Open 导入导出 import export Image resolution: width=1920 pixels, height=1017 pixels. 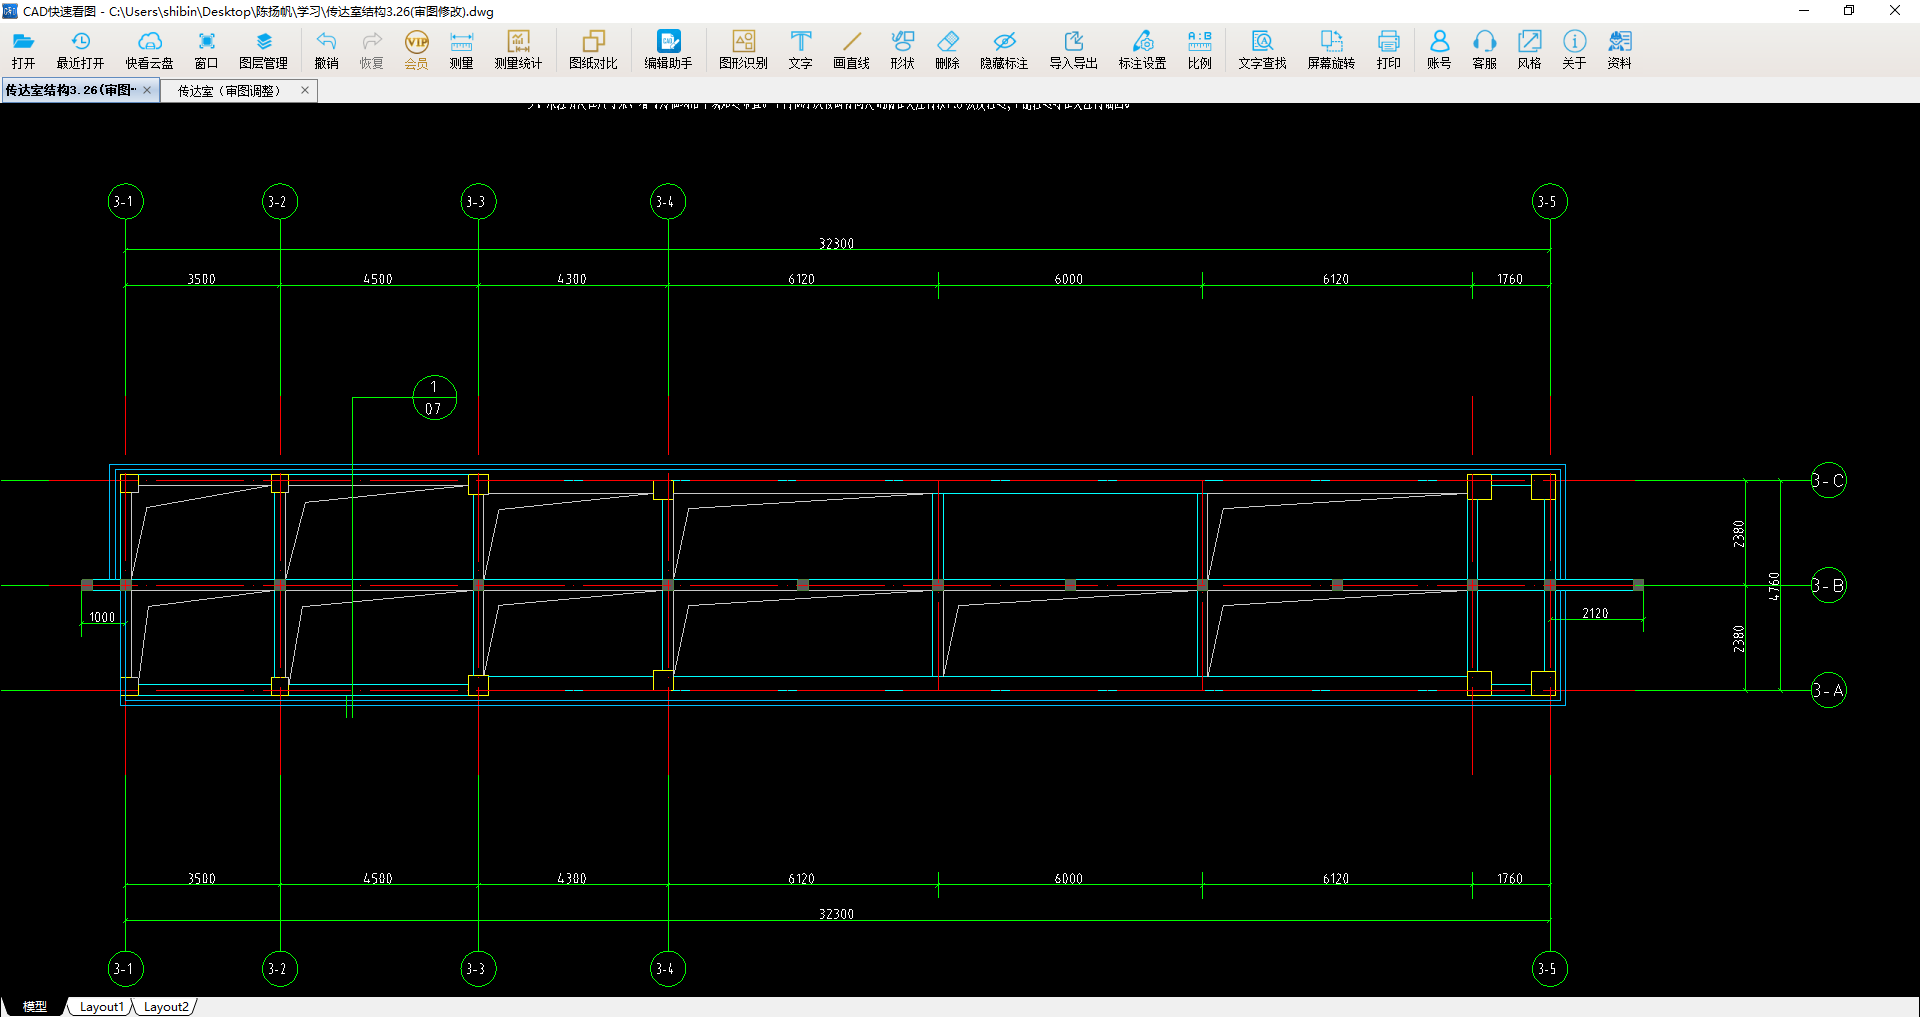point(1073,49)
